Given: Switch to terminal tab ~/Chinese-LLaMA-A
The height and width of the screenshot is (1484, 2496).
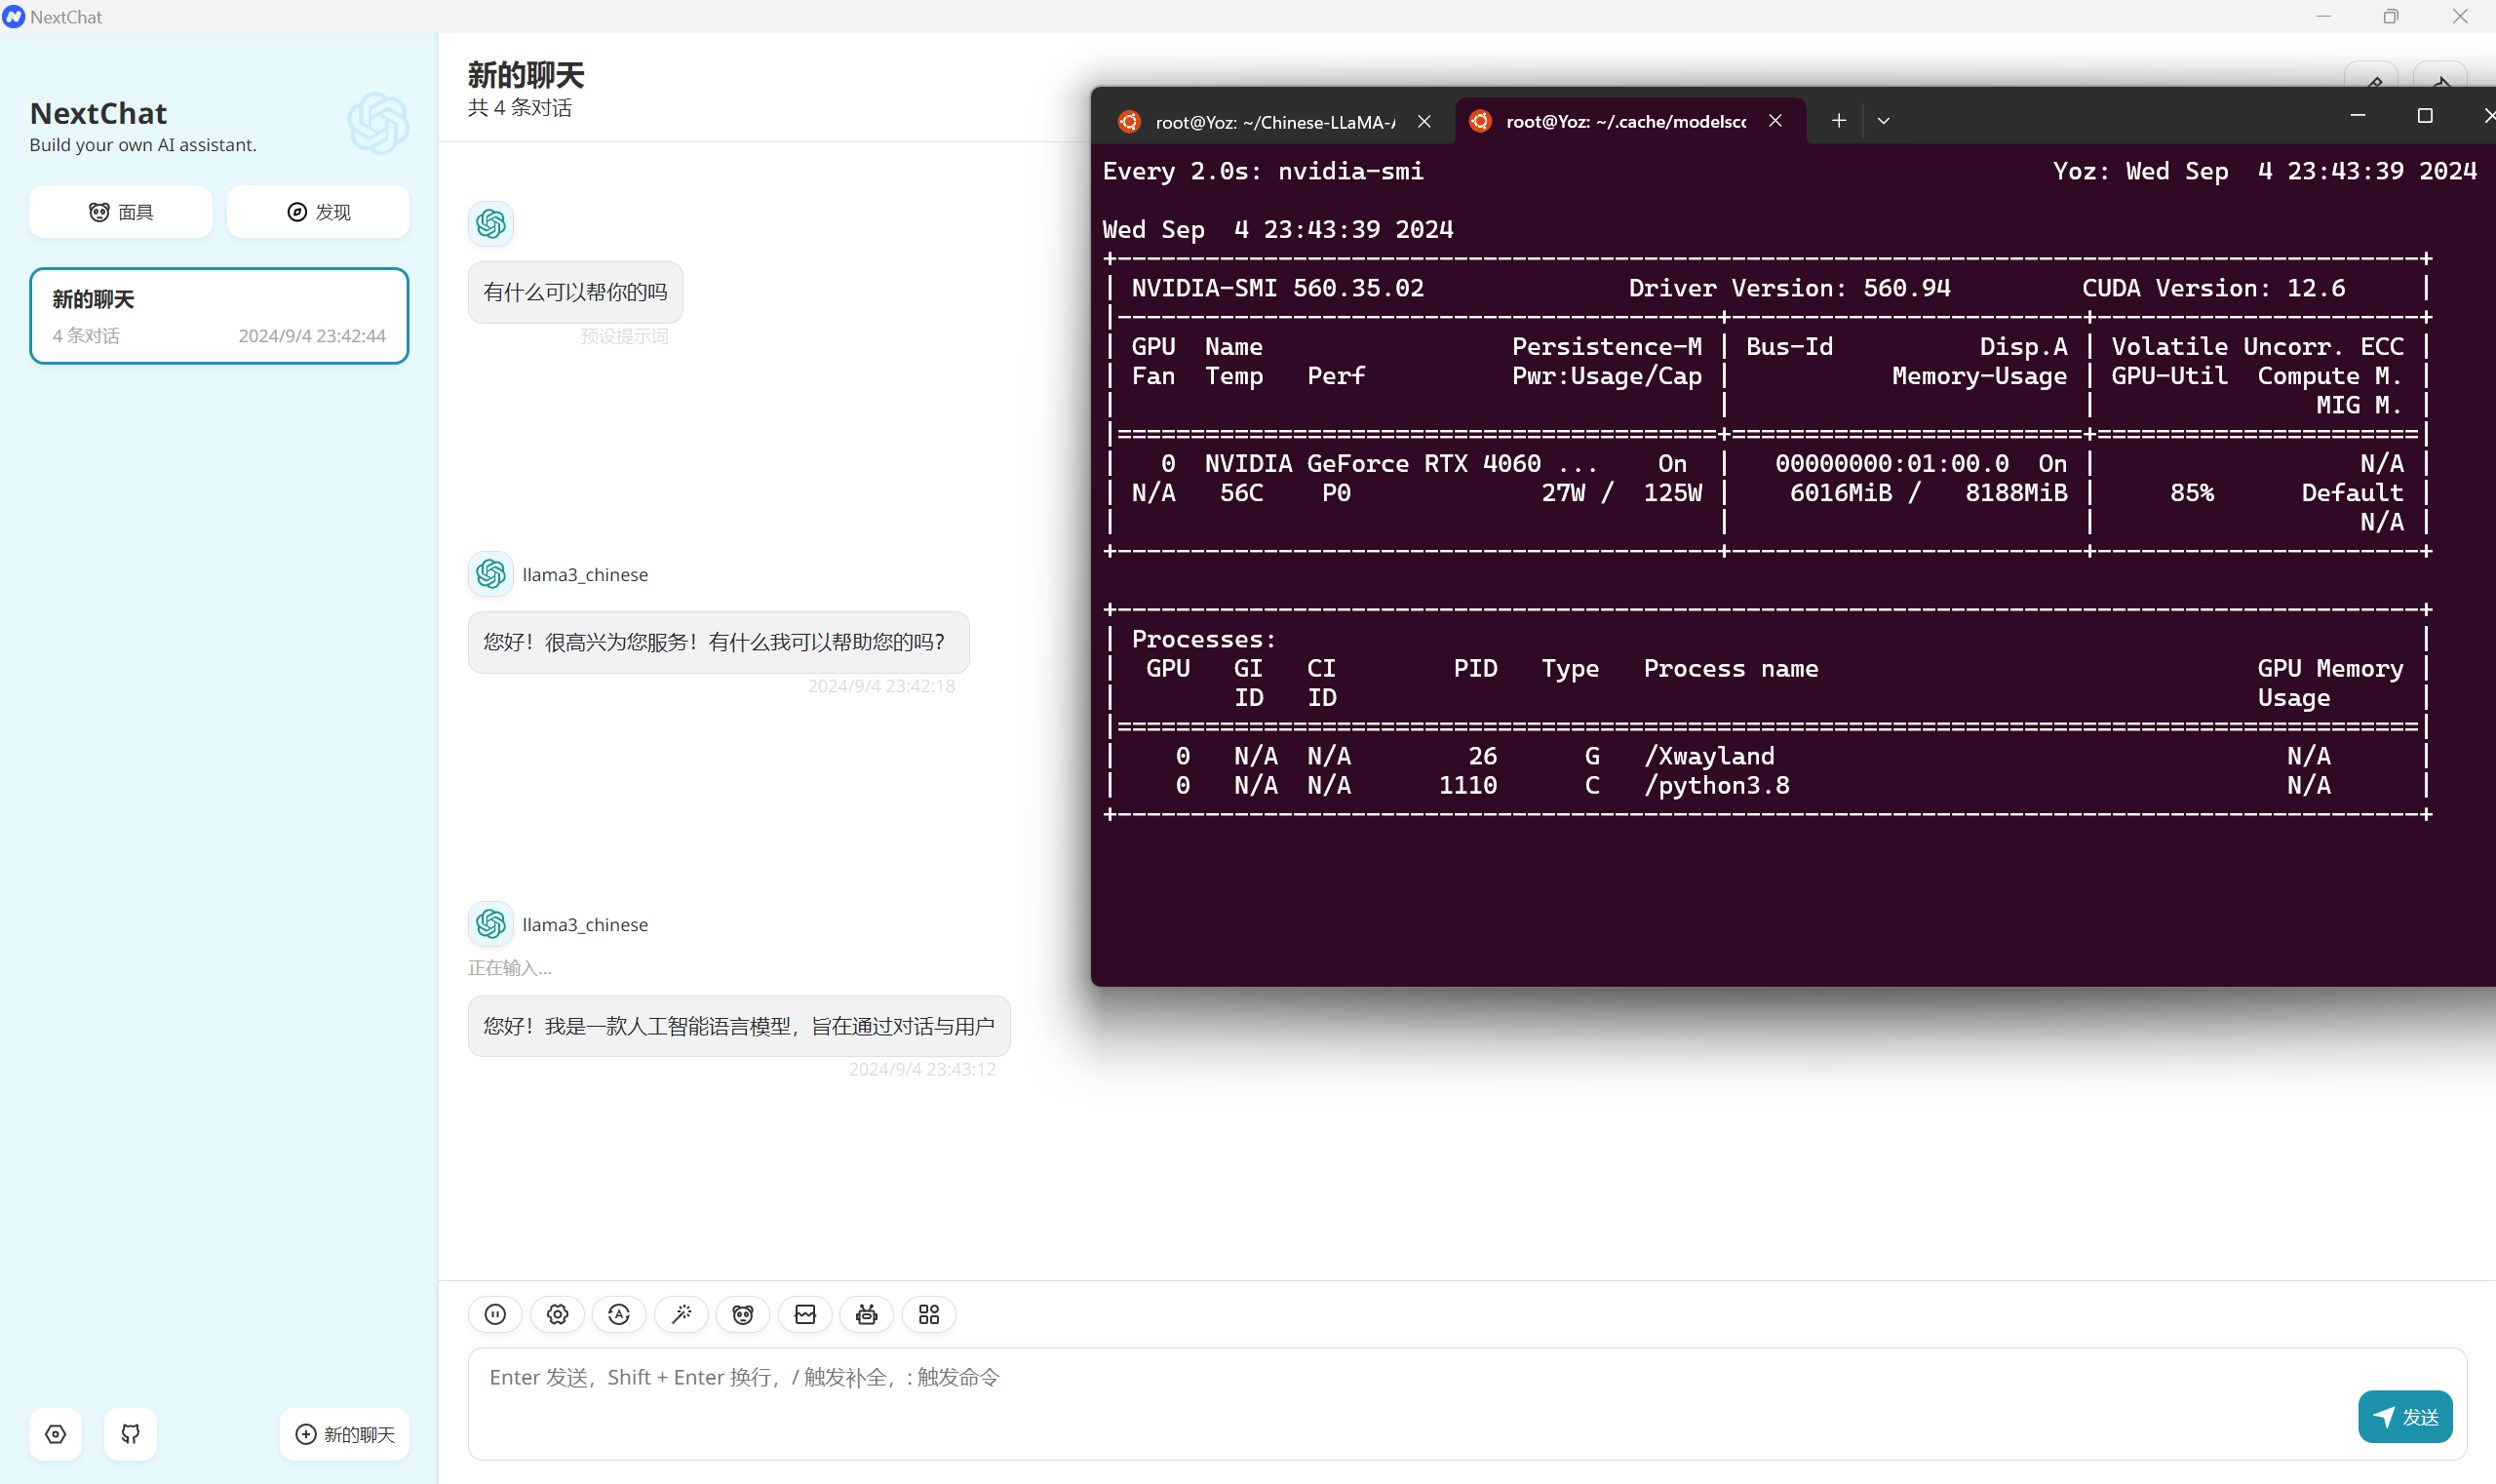Looking at the screenshot, I should pyautogui.click(x=1274, y=122).
